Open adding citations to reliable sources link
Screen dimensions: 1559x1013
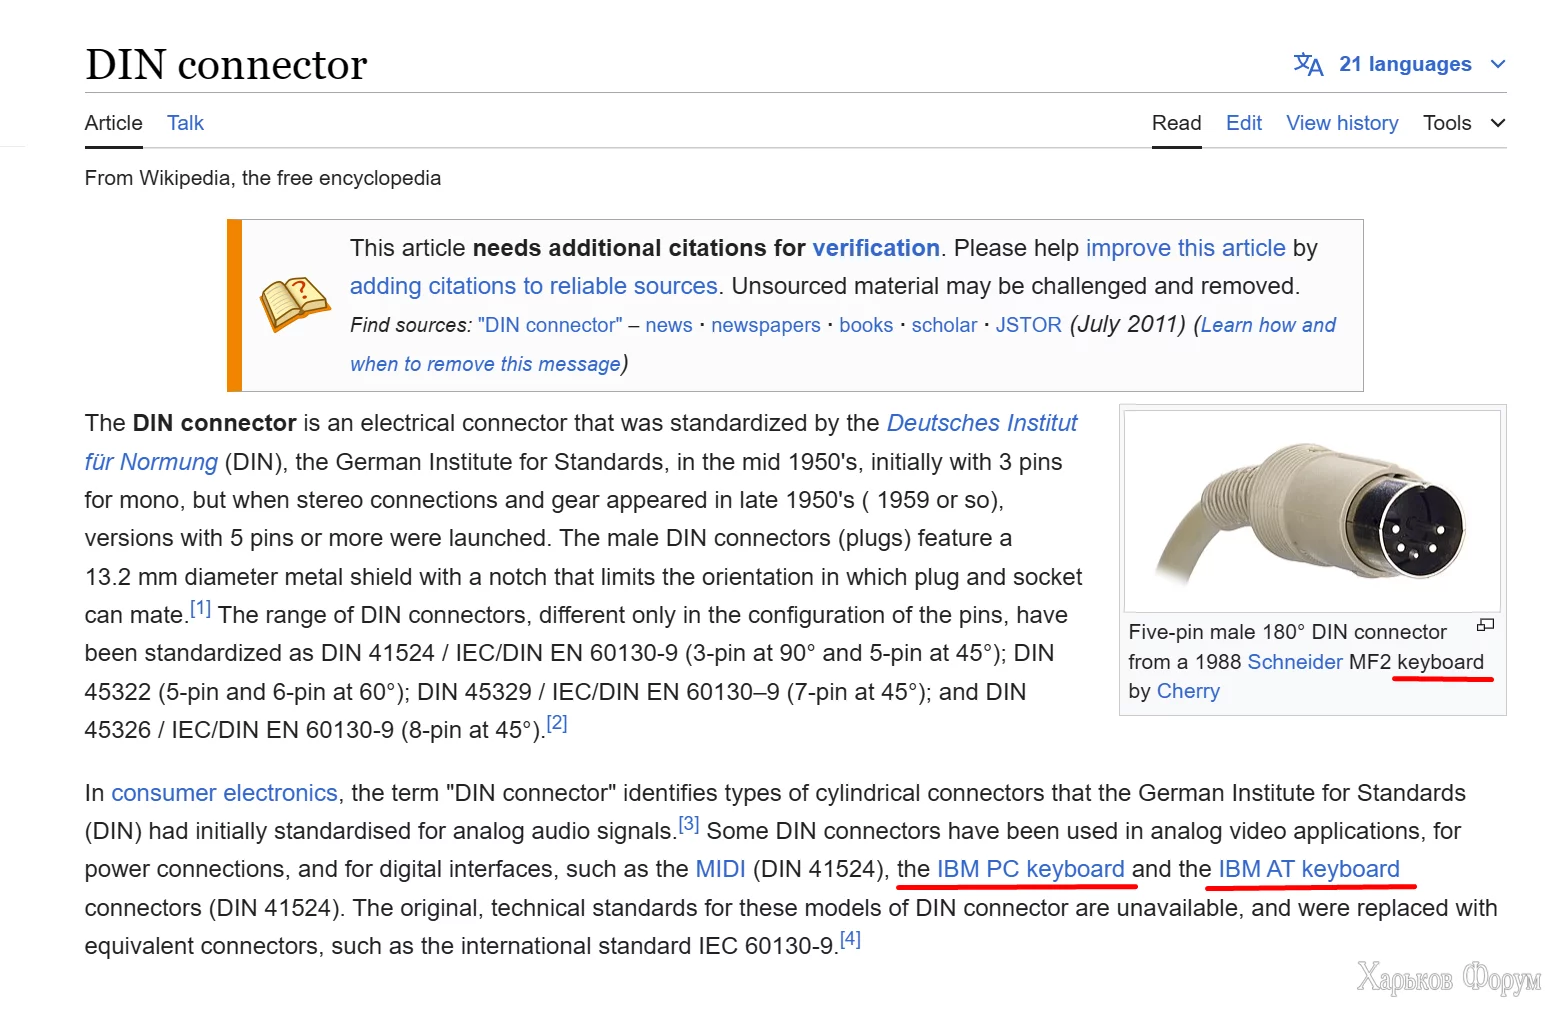533,286
